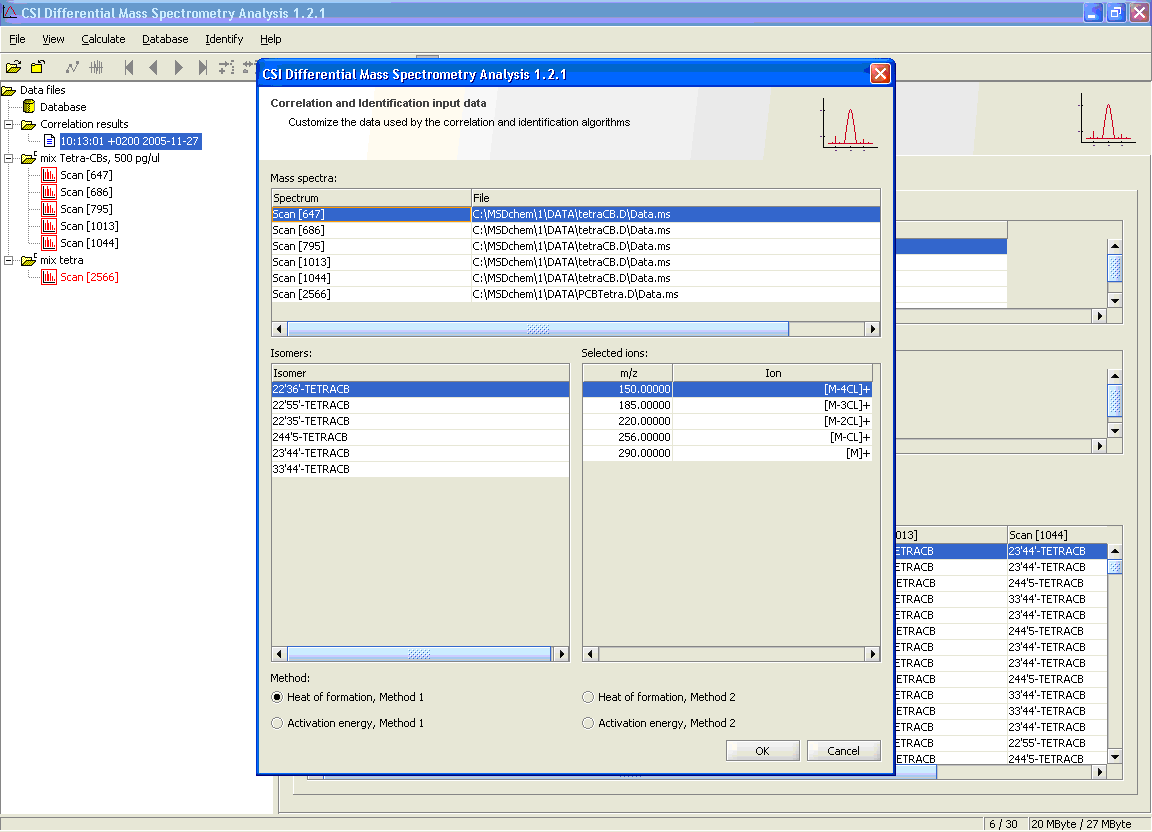Image resolution: width=1152 pixels, height=832 pixels.
Task: Choose Activation energy, Method 2 option
Action: [588, 723]
